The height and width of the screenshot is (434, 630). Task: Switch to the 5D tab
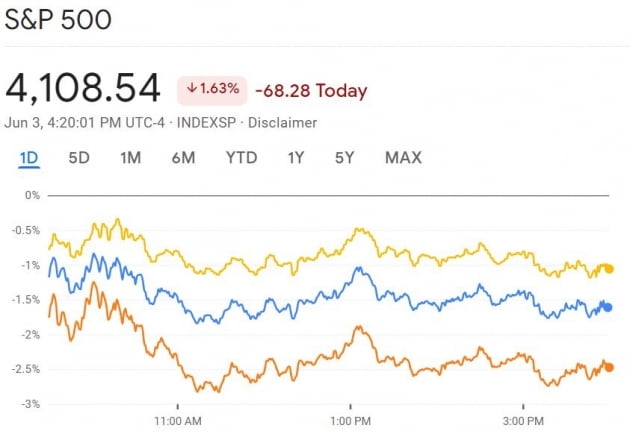pyautogui.click(x=79, y=157)
